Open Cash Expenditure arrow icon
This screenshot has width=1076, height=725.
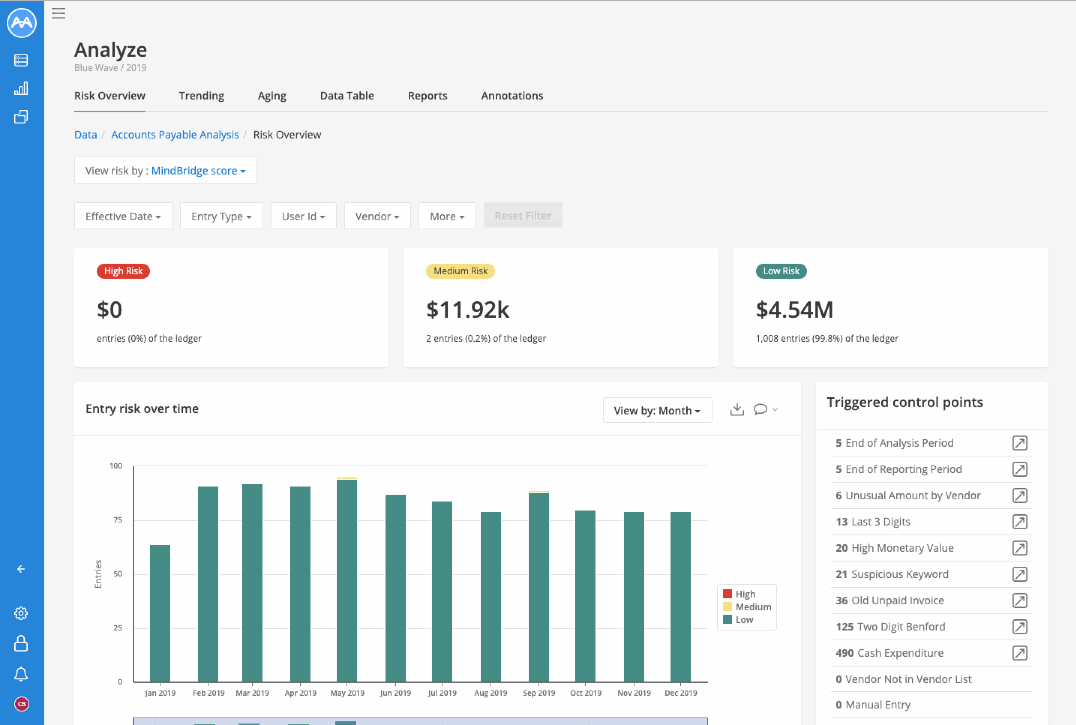pos(1020,653)
